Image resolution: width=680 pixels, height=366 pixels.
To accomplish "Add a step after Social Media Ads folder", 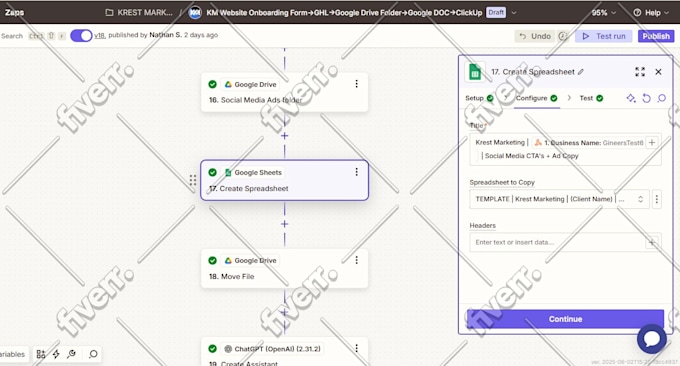I will 284,136.
